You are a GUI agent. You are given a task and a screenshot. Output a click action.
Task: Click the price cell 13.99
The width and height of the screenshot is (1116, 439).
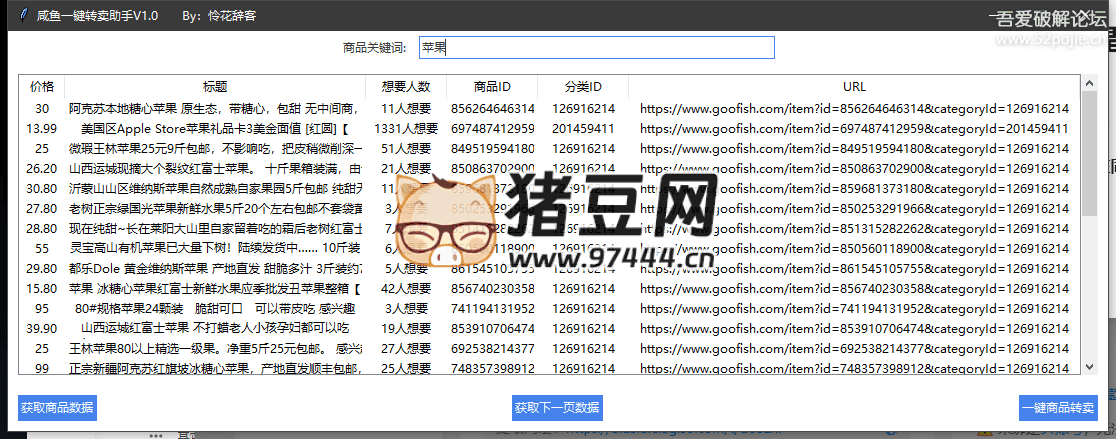41,129
